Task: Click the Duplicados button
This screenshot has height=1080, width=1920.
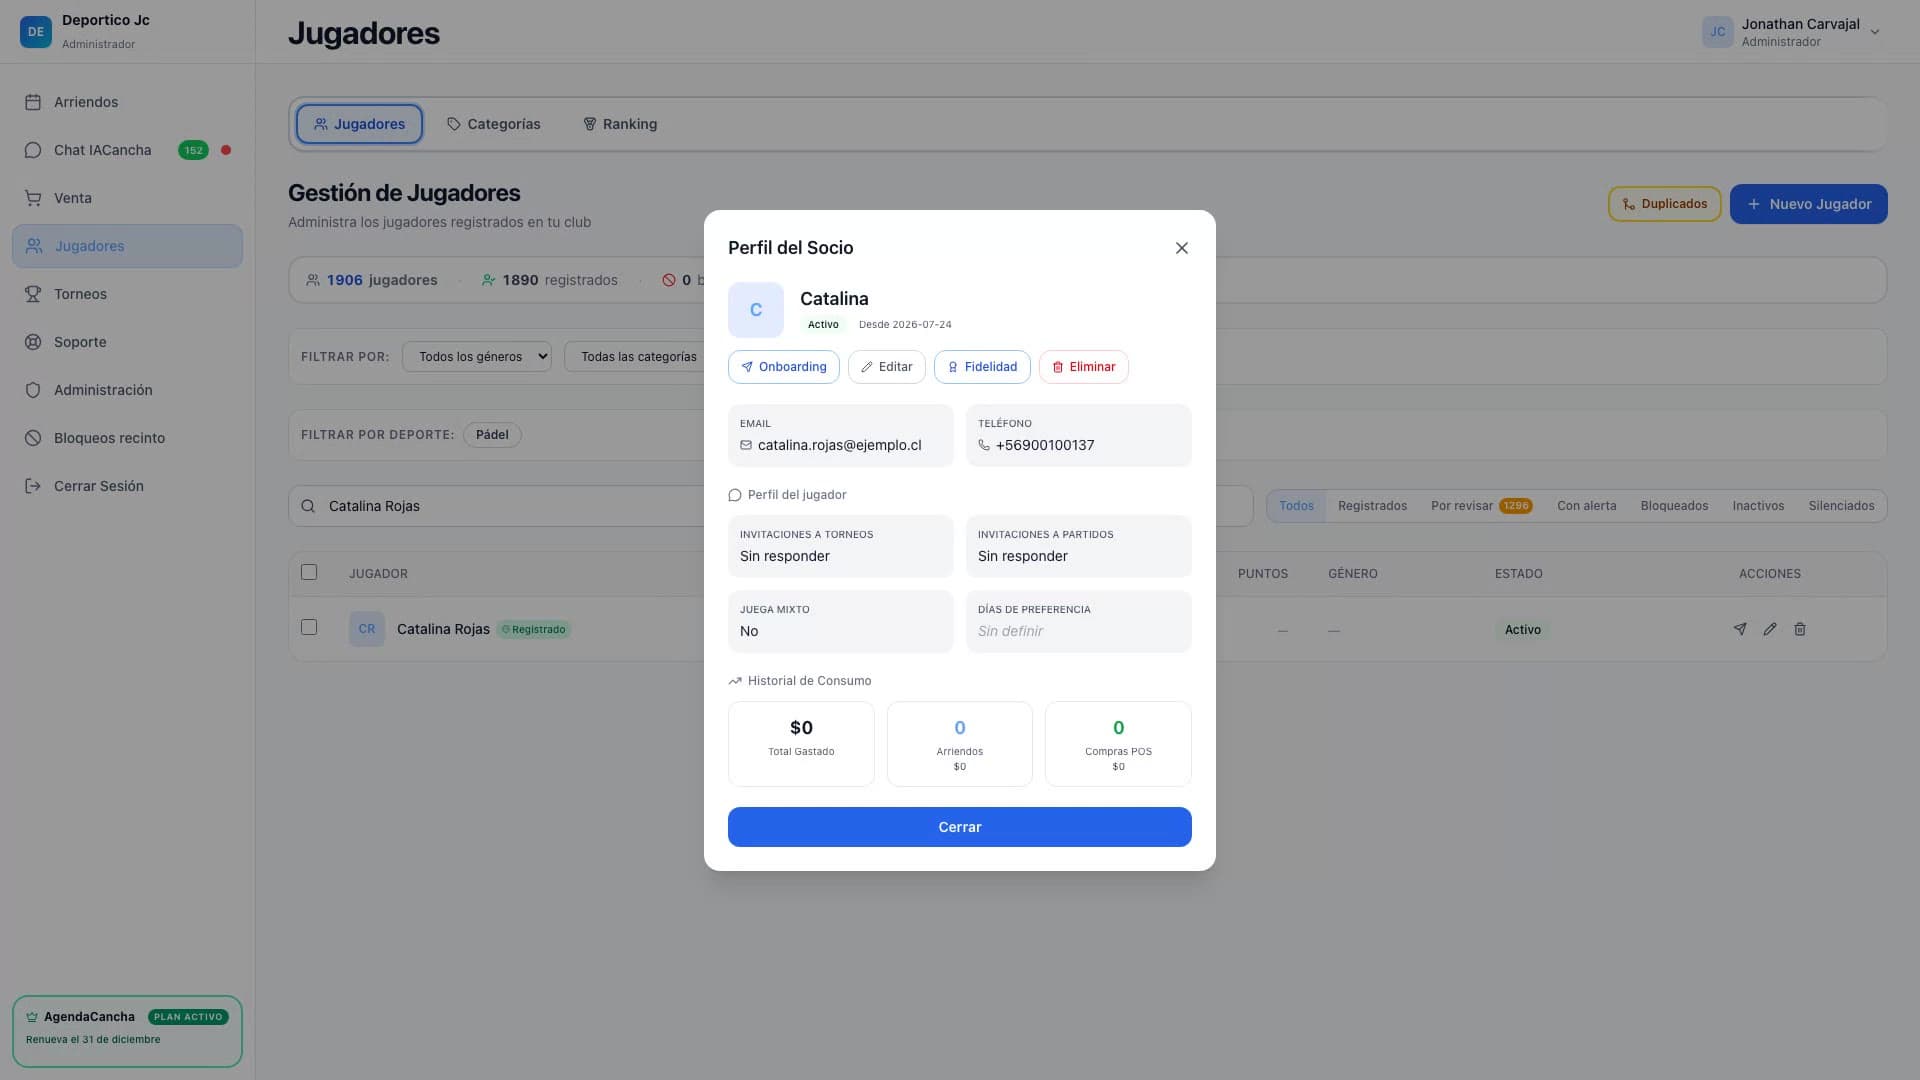Action: (1664, 204)
